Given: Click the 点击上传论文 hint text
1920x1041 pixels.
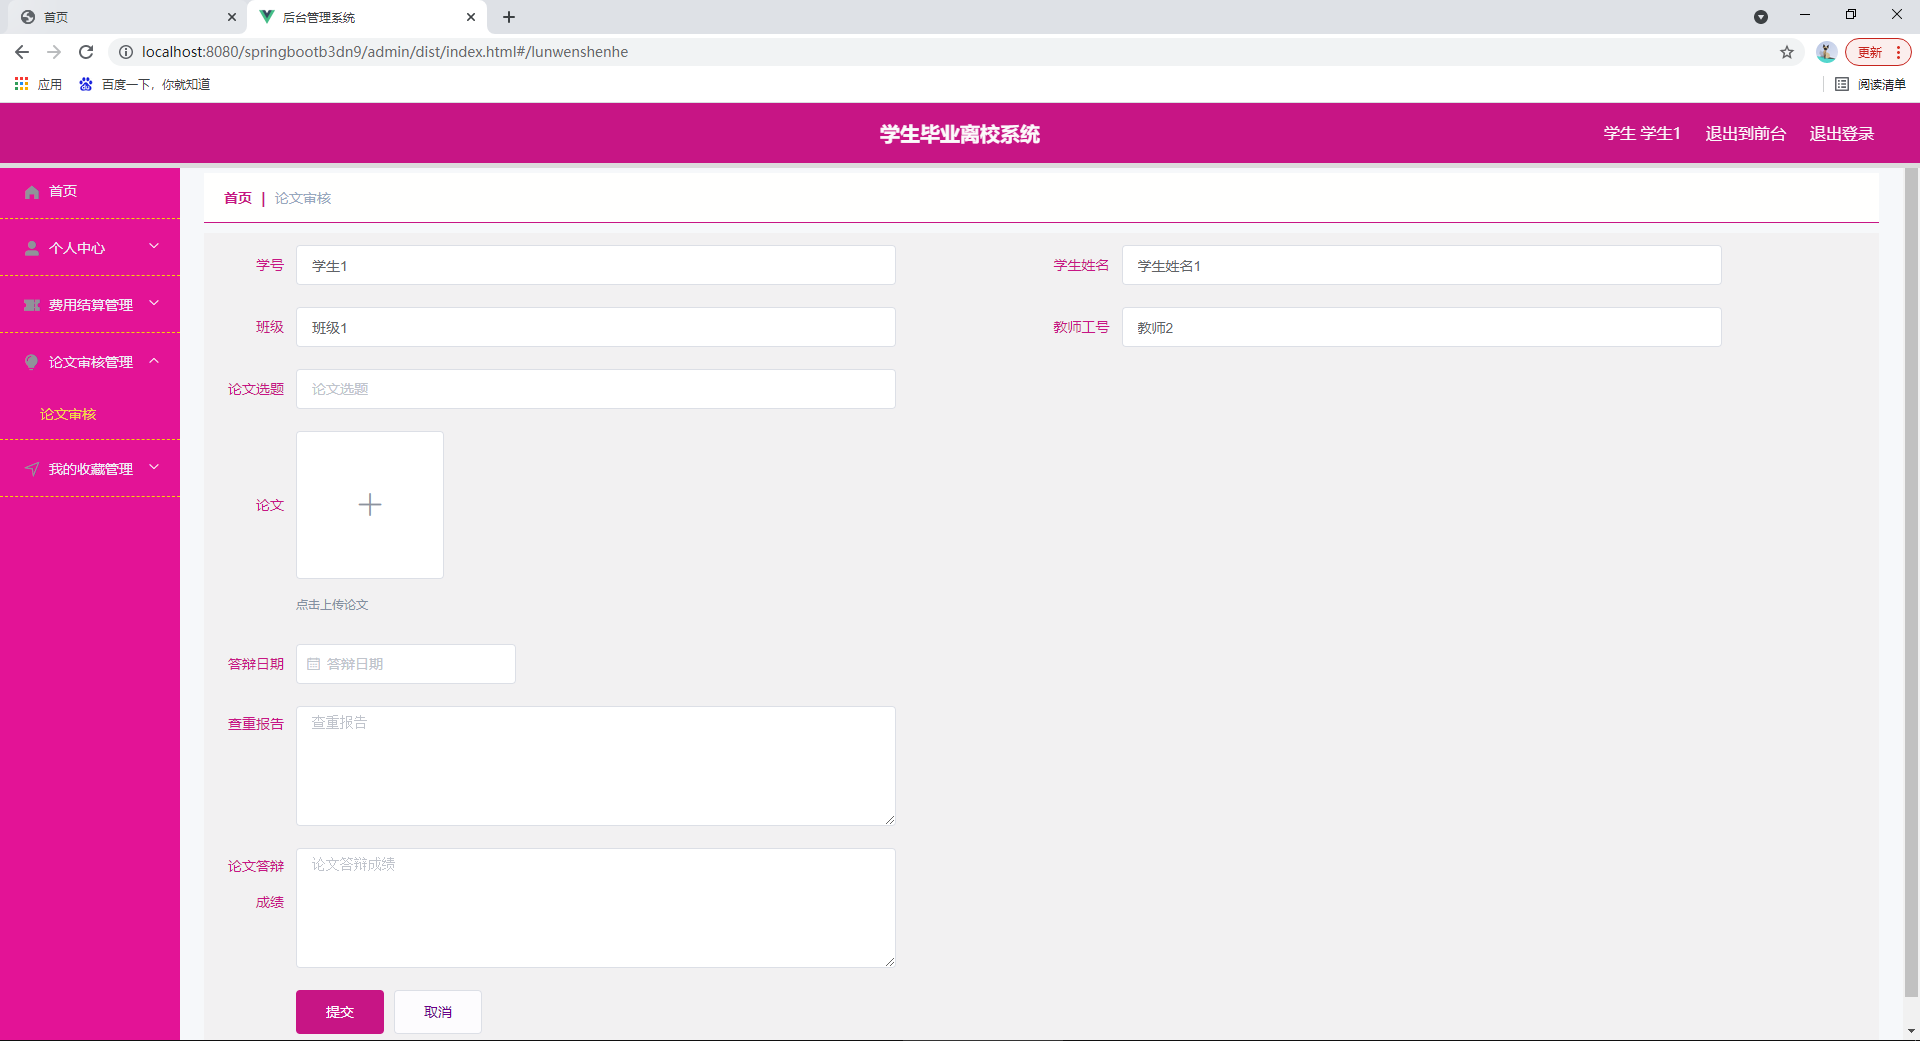Looking at the screenshot, I should point(332,605).
